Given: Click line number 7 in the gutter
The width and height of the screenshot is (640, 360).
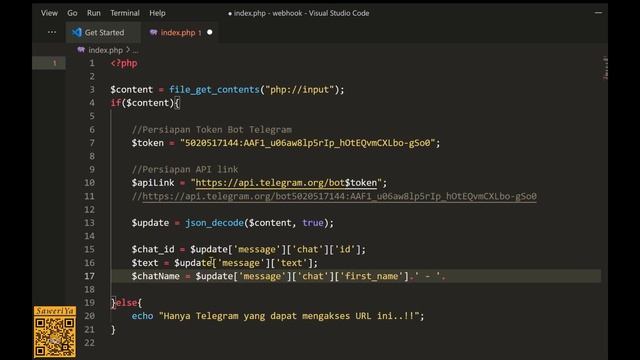Looking at the screenshot, I should [x=92, y=143].
